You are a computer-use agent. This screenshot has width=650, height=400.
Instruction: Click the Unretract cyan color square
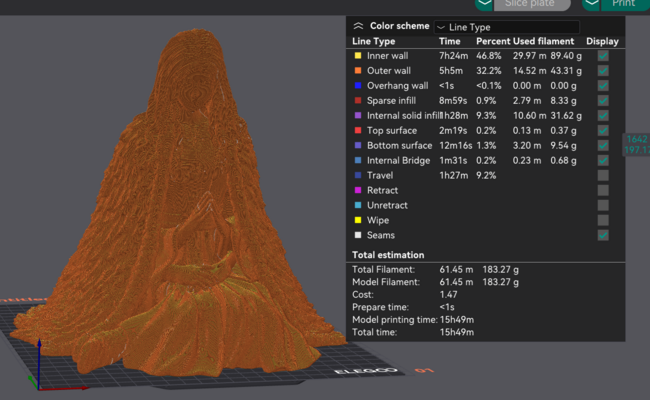pos(358,205)
